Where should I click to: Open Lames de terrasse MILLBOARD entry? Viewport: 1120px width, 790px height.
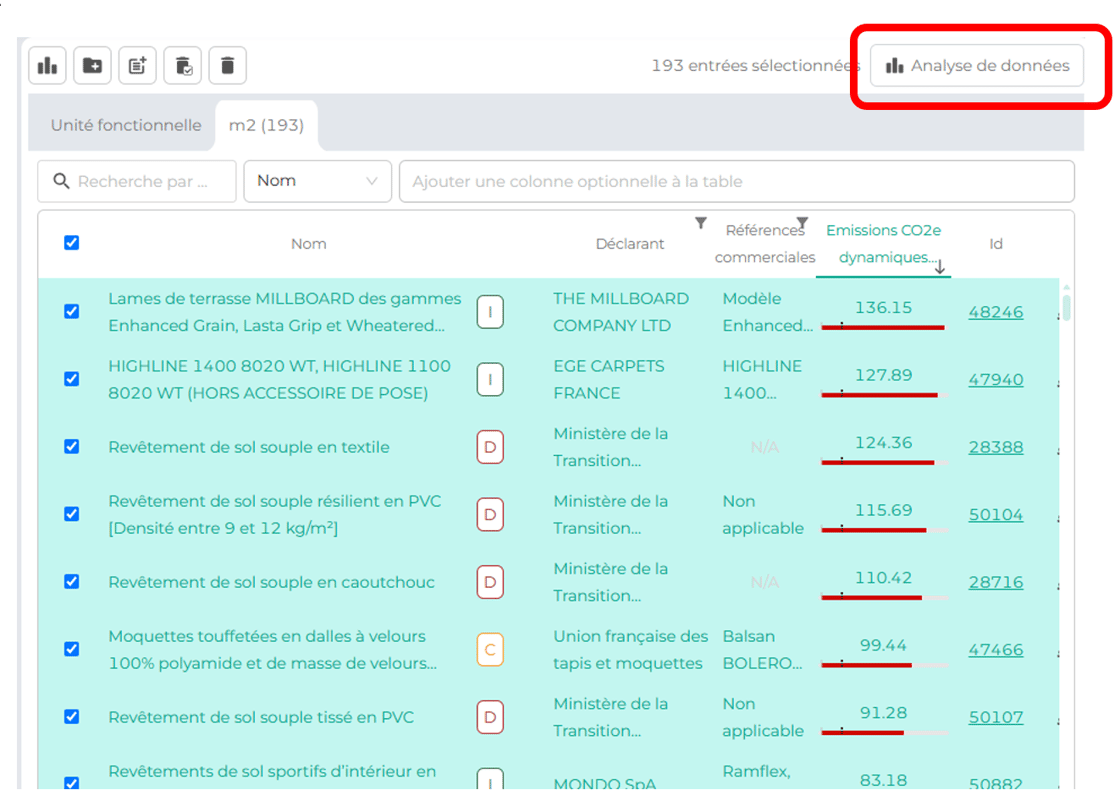(284, 312)
